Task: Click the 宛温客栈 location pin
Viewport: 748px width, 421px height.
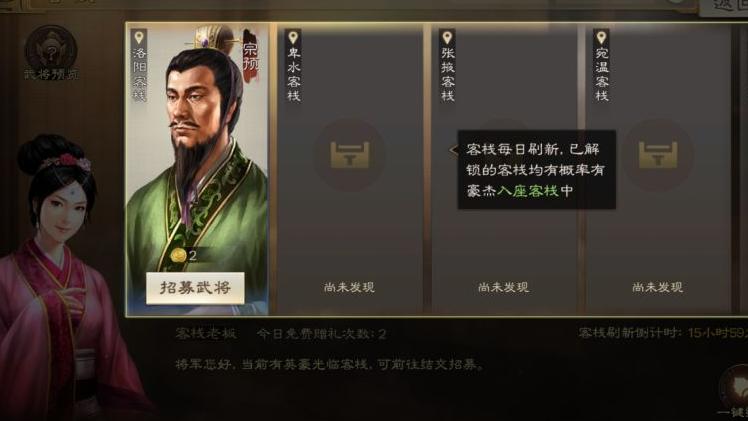Action: point(601,37)
